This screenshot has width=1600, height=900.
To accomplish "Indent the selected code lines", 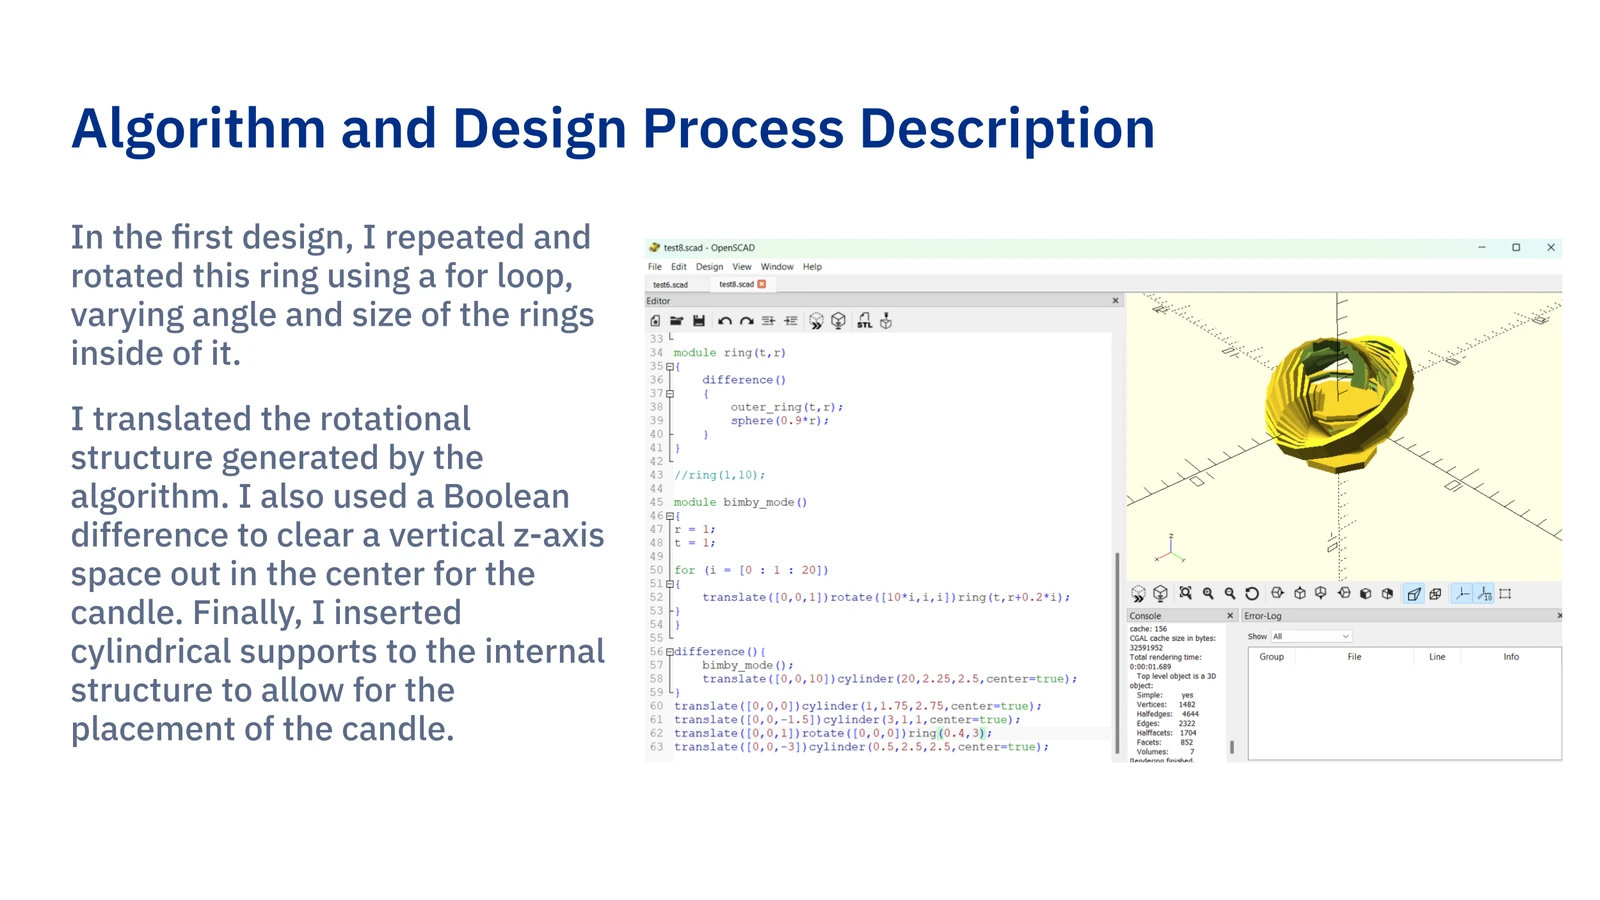I will click(791, 321).
